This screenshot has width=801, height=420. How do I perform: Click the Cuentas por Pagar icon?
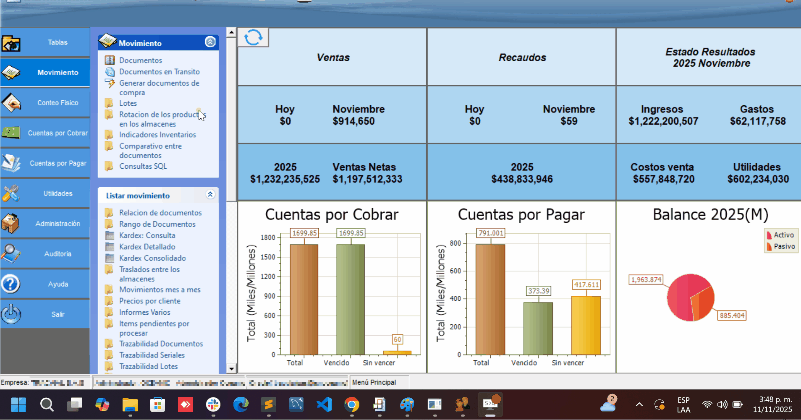click(12, 163)
